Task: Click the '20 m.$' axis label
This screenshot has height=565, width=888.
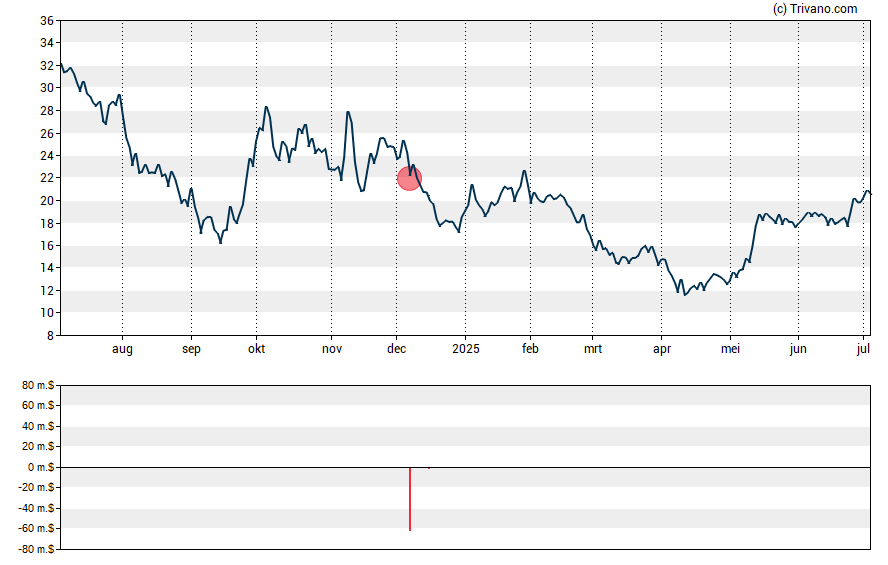Action: click(x=38, y=447)
